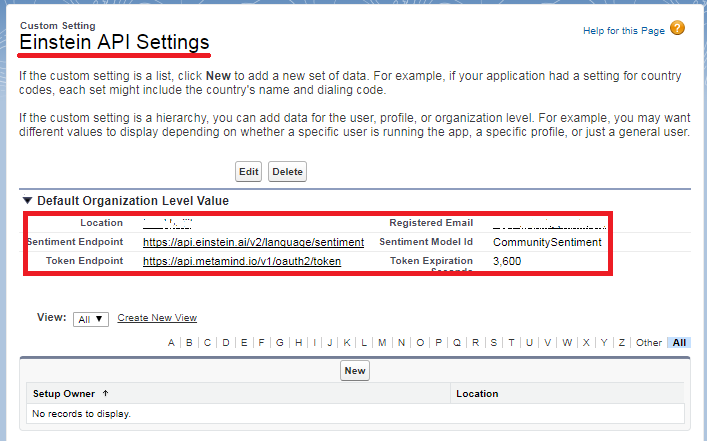The width and height of the screenshot is (707, 441).
Task: Filter records by letter M
Action: tap(382, 343)
